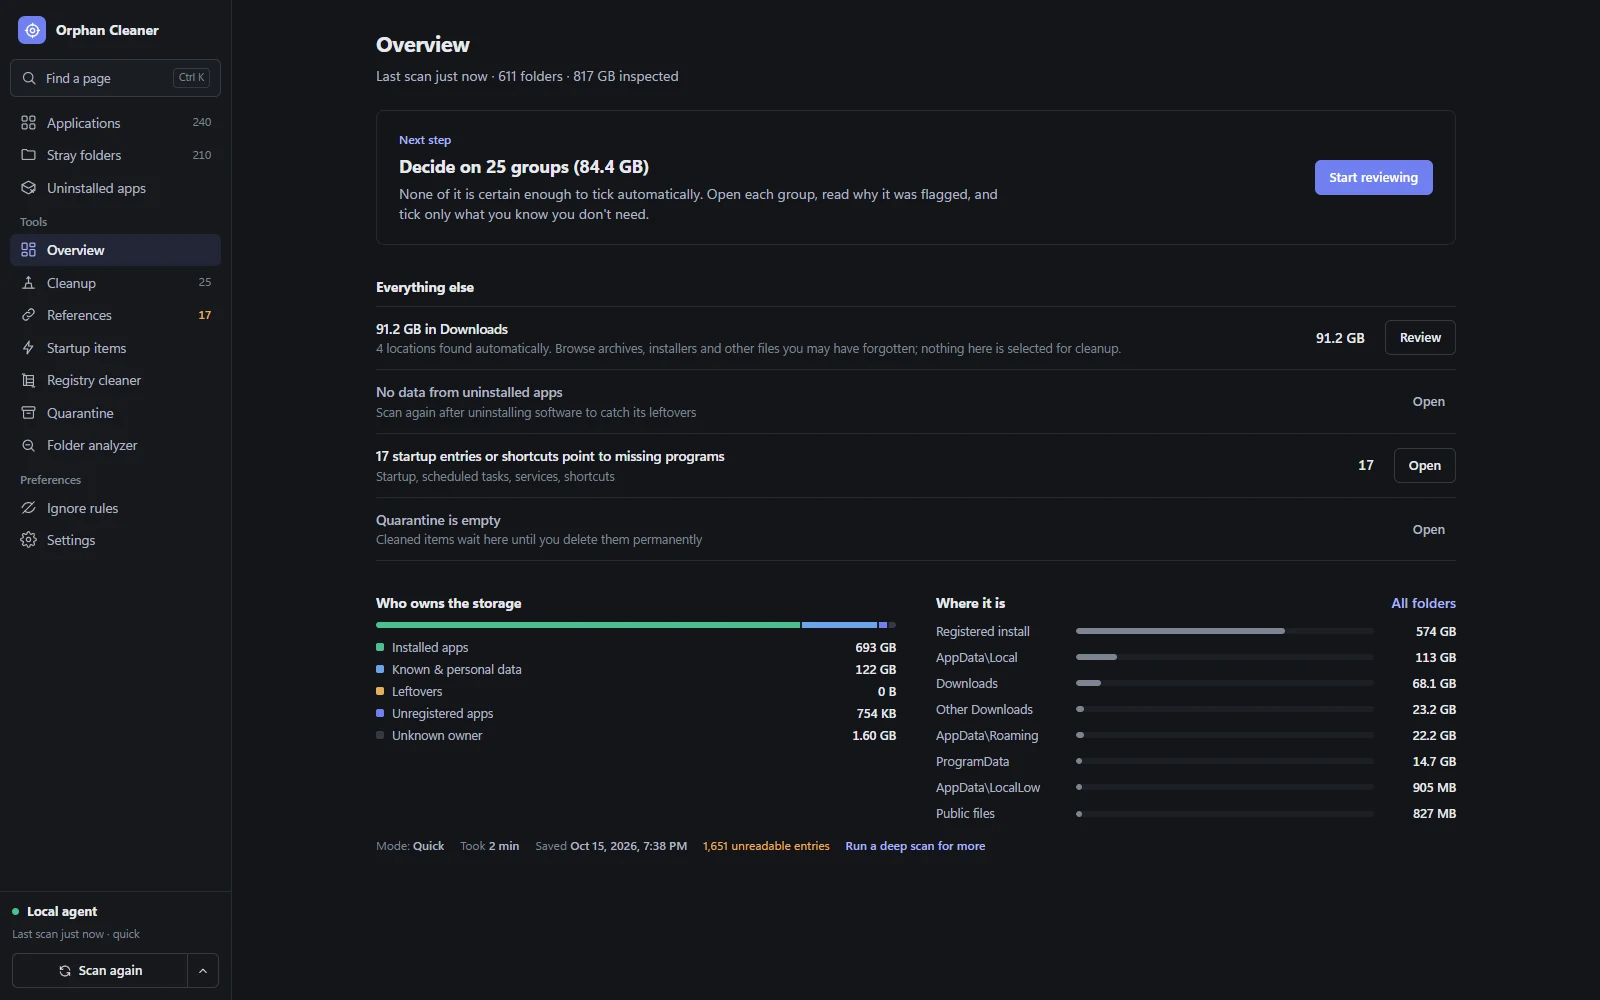Click the Ignore rules crossed-out icon
This screenshot has height=1000, width=1600.
[28, 508]
